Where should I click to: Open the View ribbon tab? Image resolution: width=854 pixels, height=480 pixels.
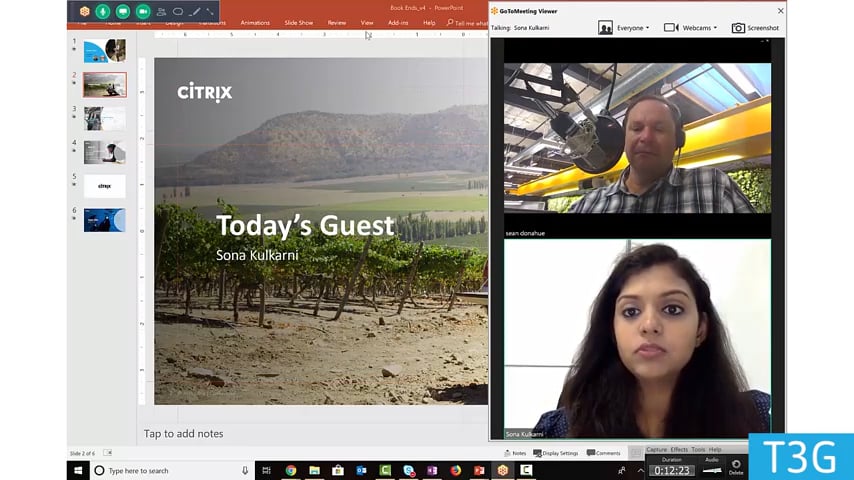click(x=367, y=23)
